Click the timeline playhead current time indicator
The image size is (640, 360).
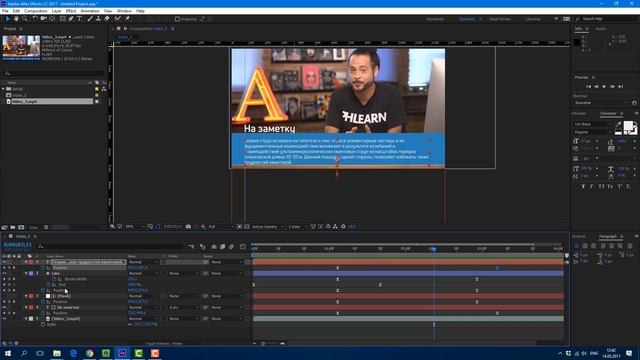pos(433,249)
